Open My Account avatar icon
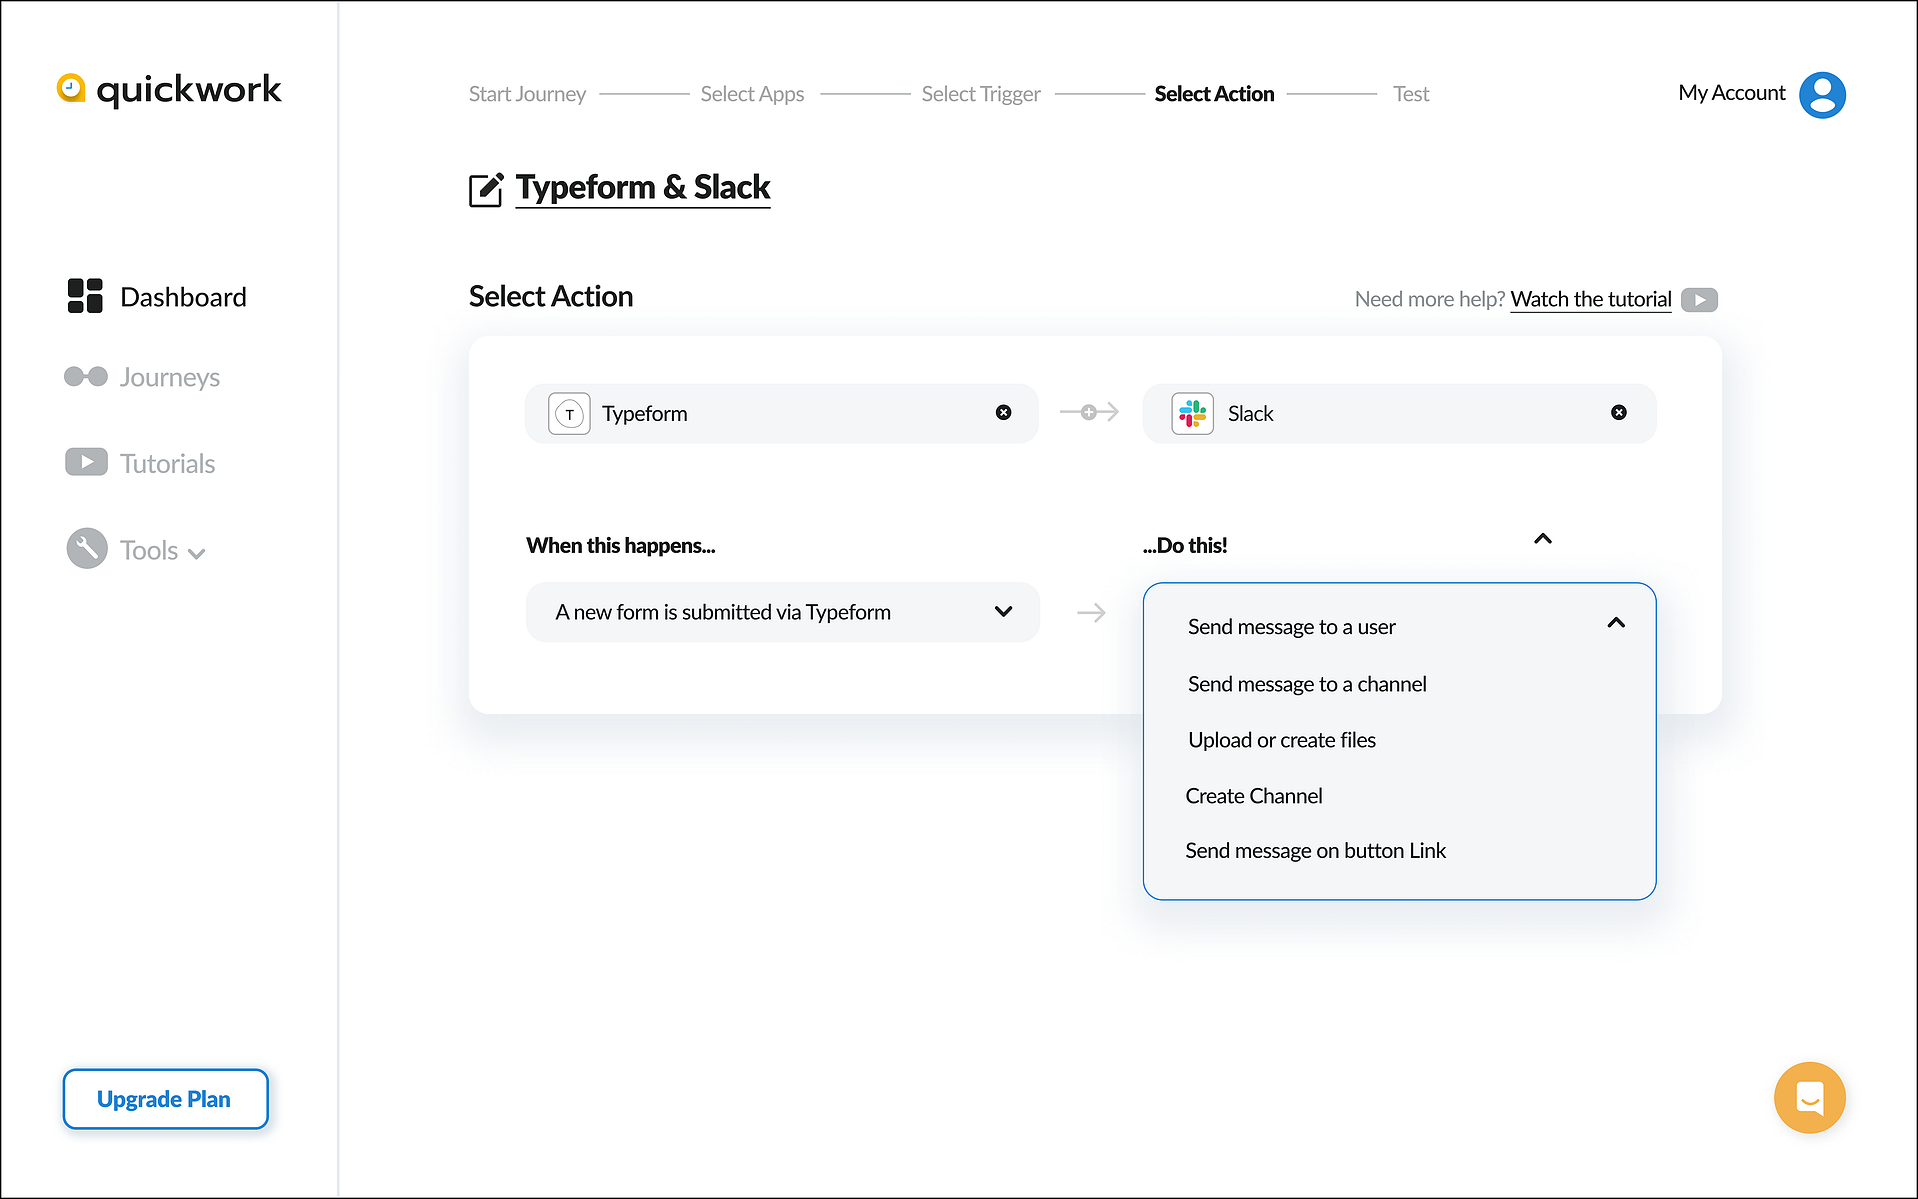 click(1822, 95)
